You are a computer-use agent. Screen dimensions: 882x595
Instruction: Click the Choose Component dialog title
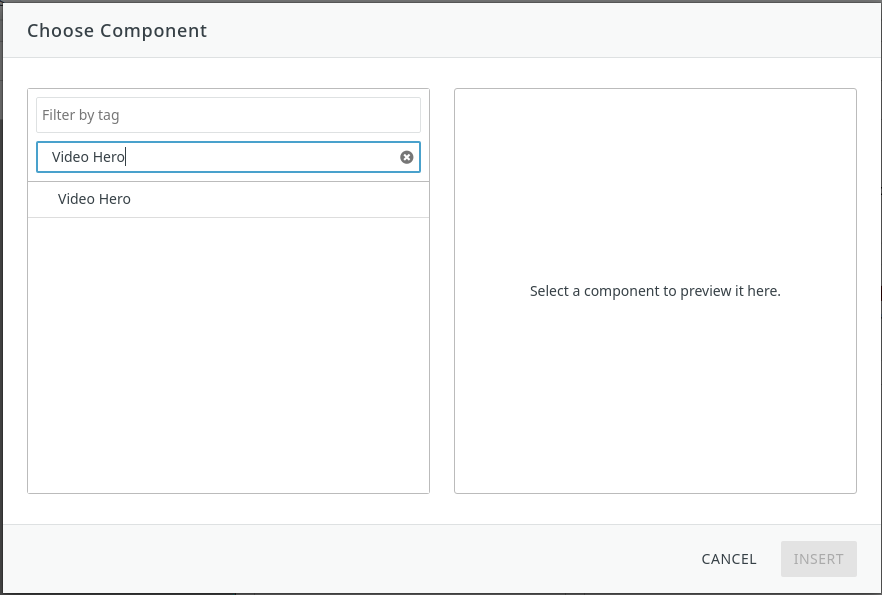tap(117, 30)
